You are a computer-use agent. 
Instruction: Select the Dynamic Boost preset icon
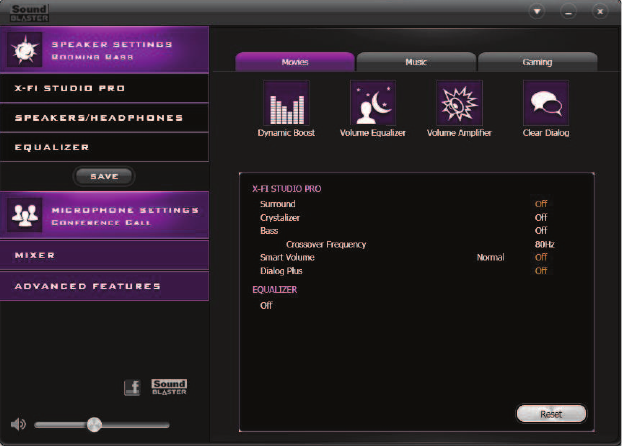(x=286, y=103)
